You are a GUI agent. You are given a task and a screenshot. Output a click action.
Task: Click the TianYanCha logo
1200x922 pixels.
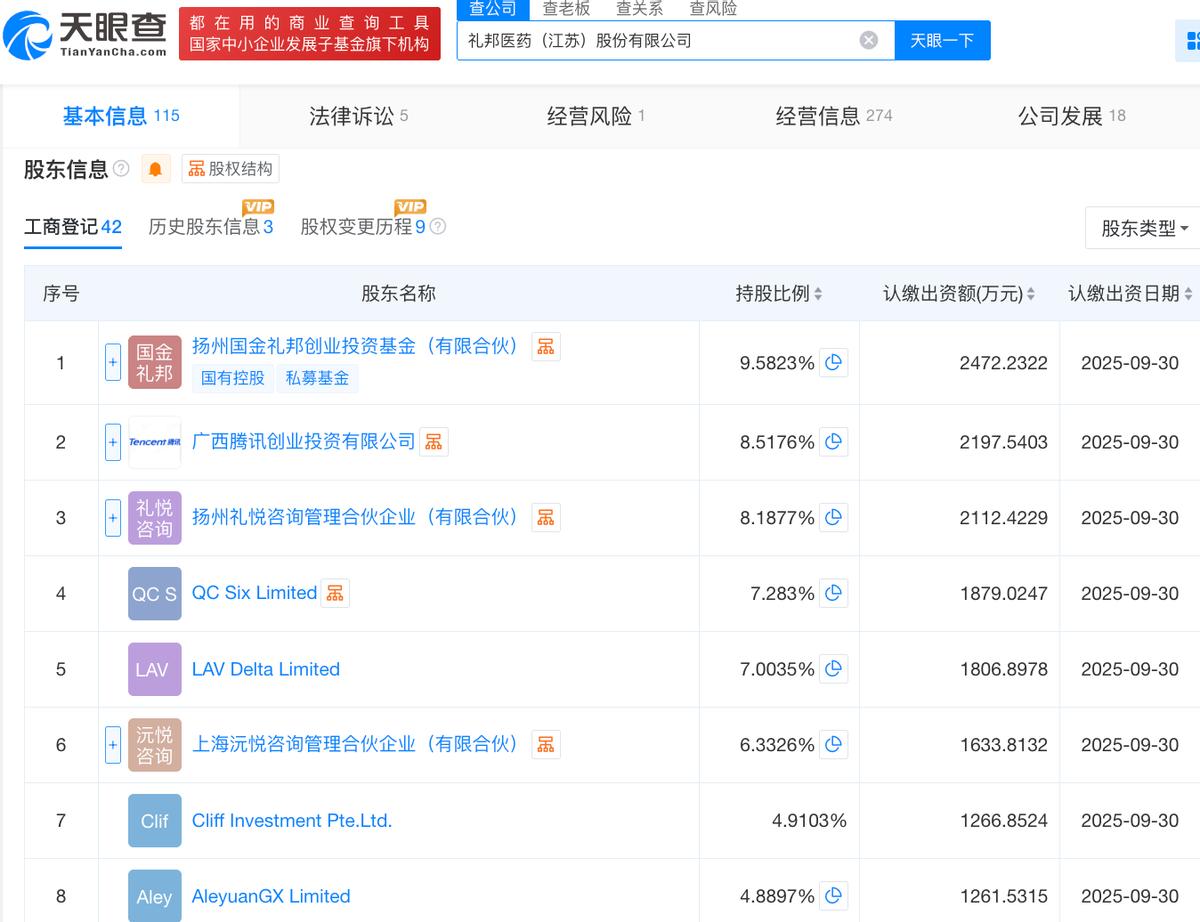(x=85, y=33)
